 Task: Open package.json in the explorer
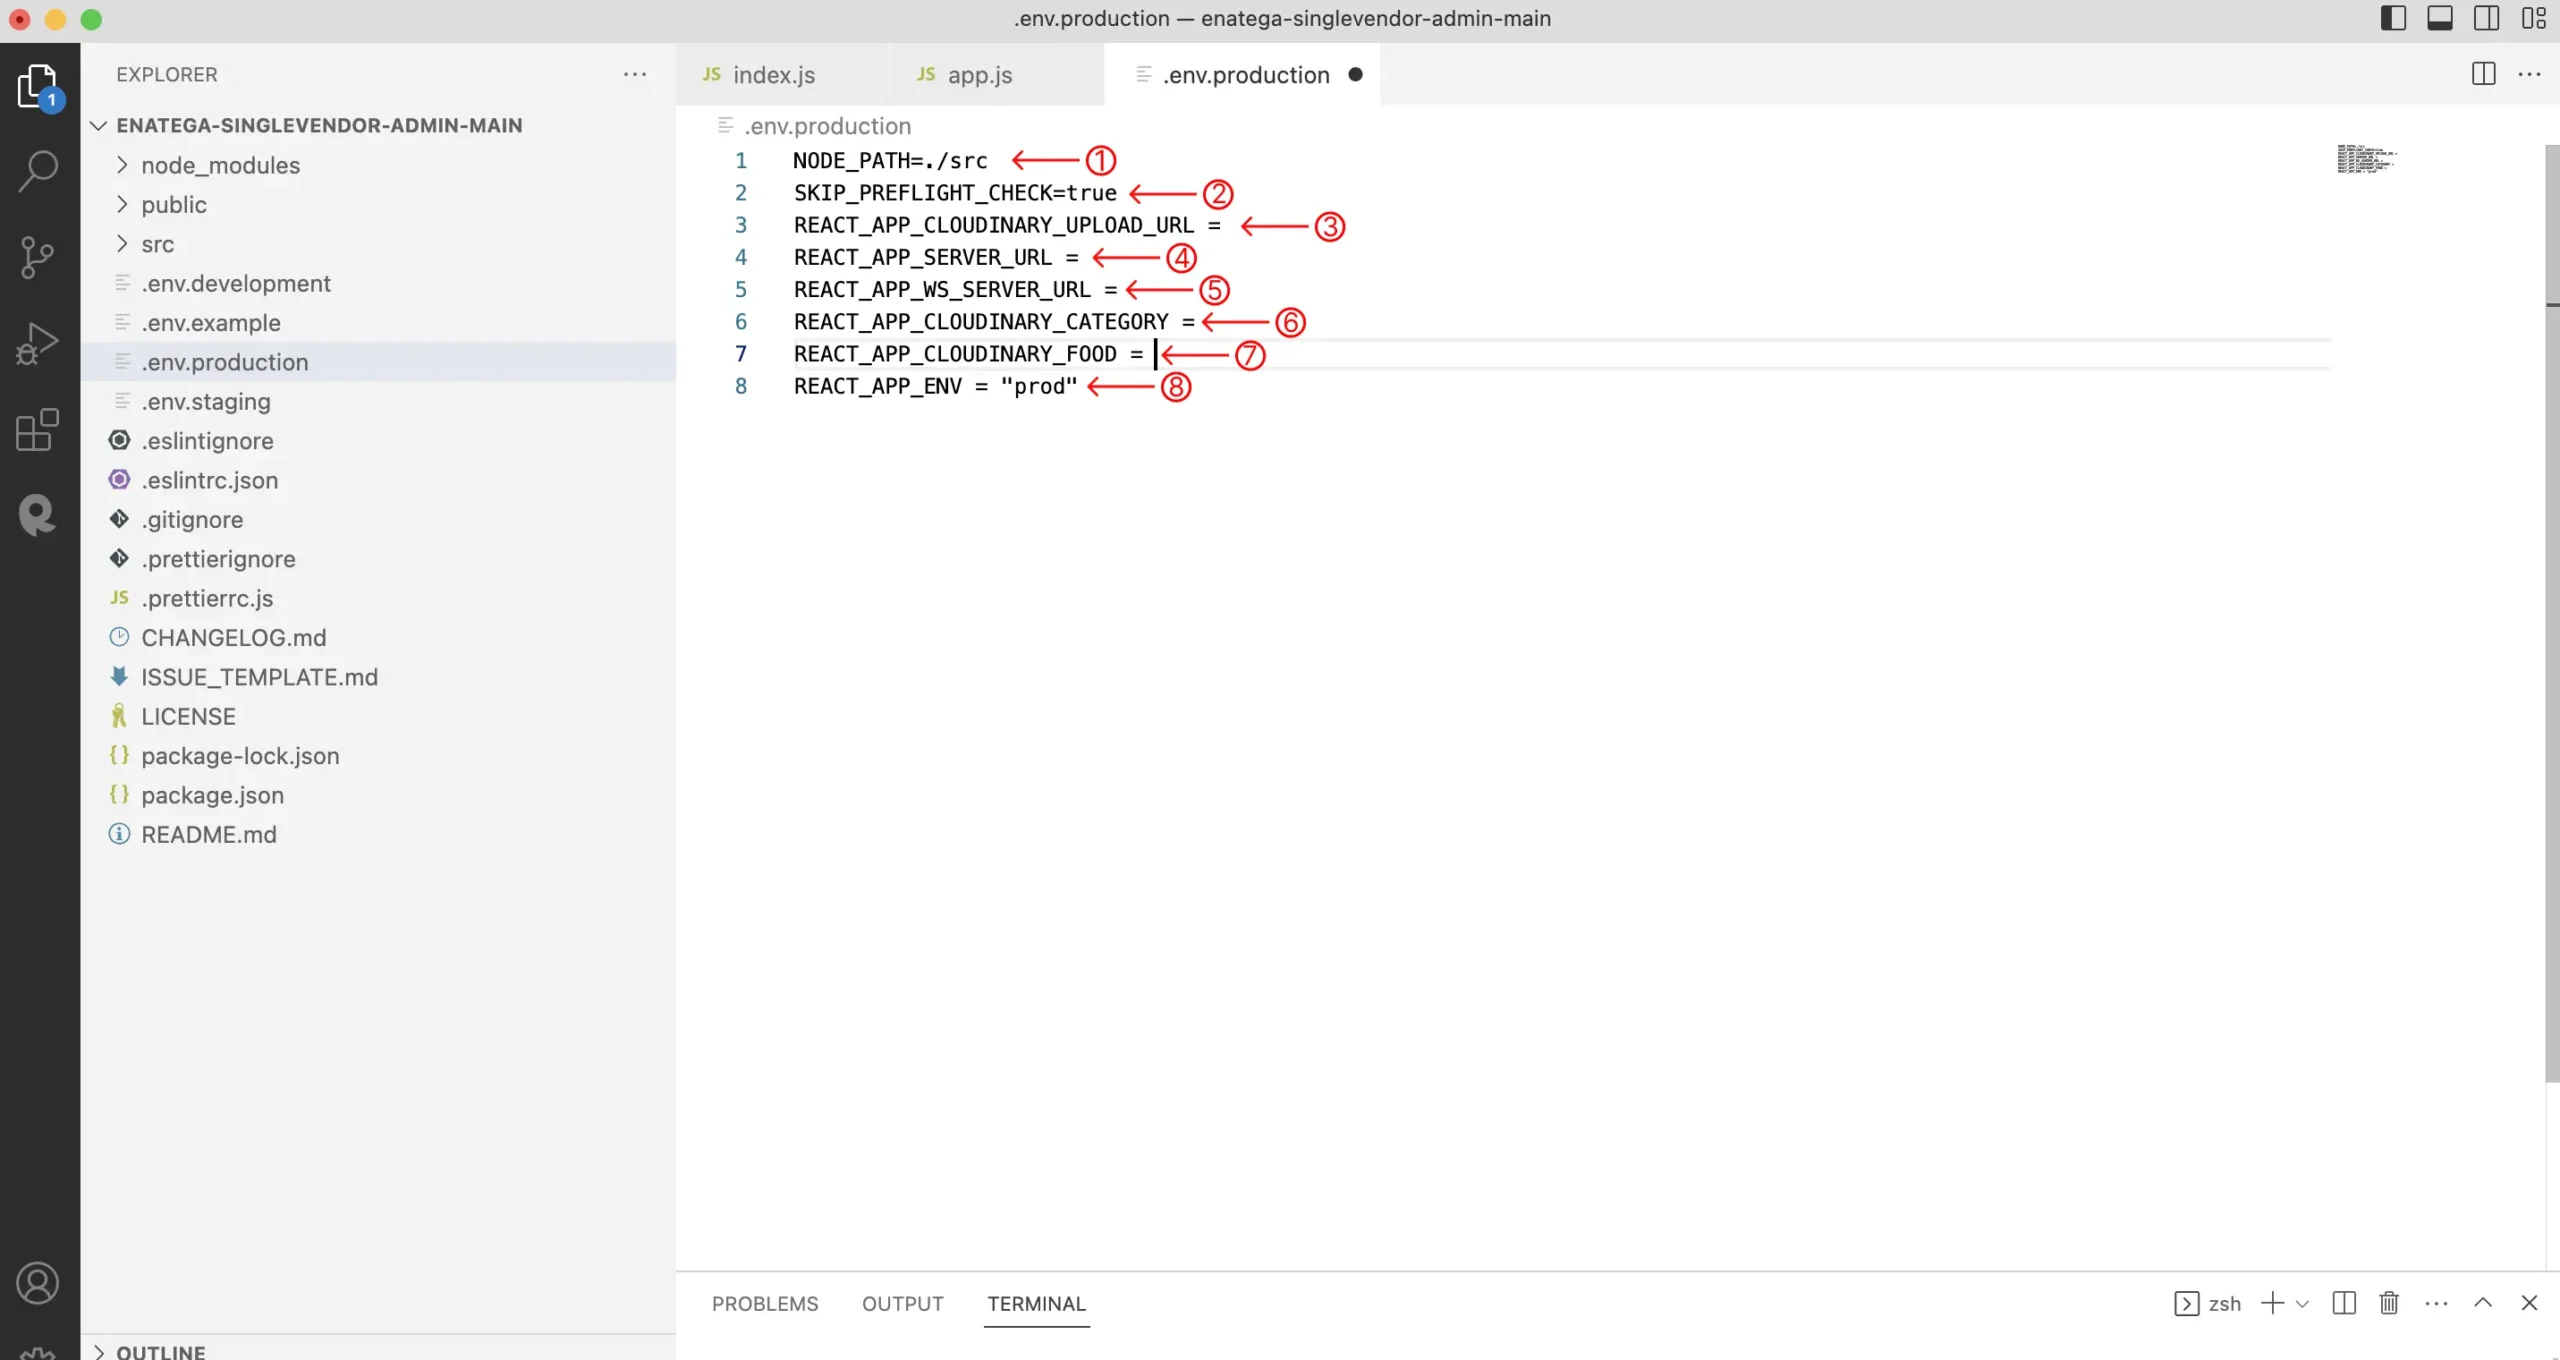(x=212, y=795)
